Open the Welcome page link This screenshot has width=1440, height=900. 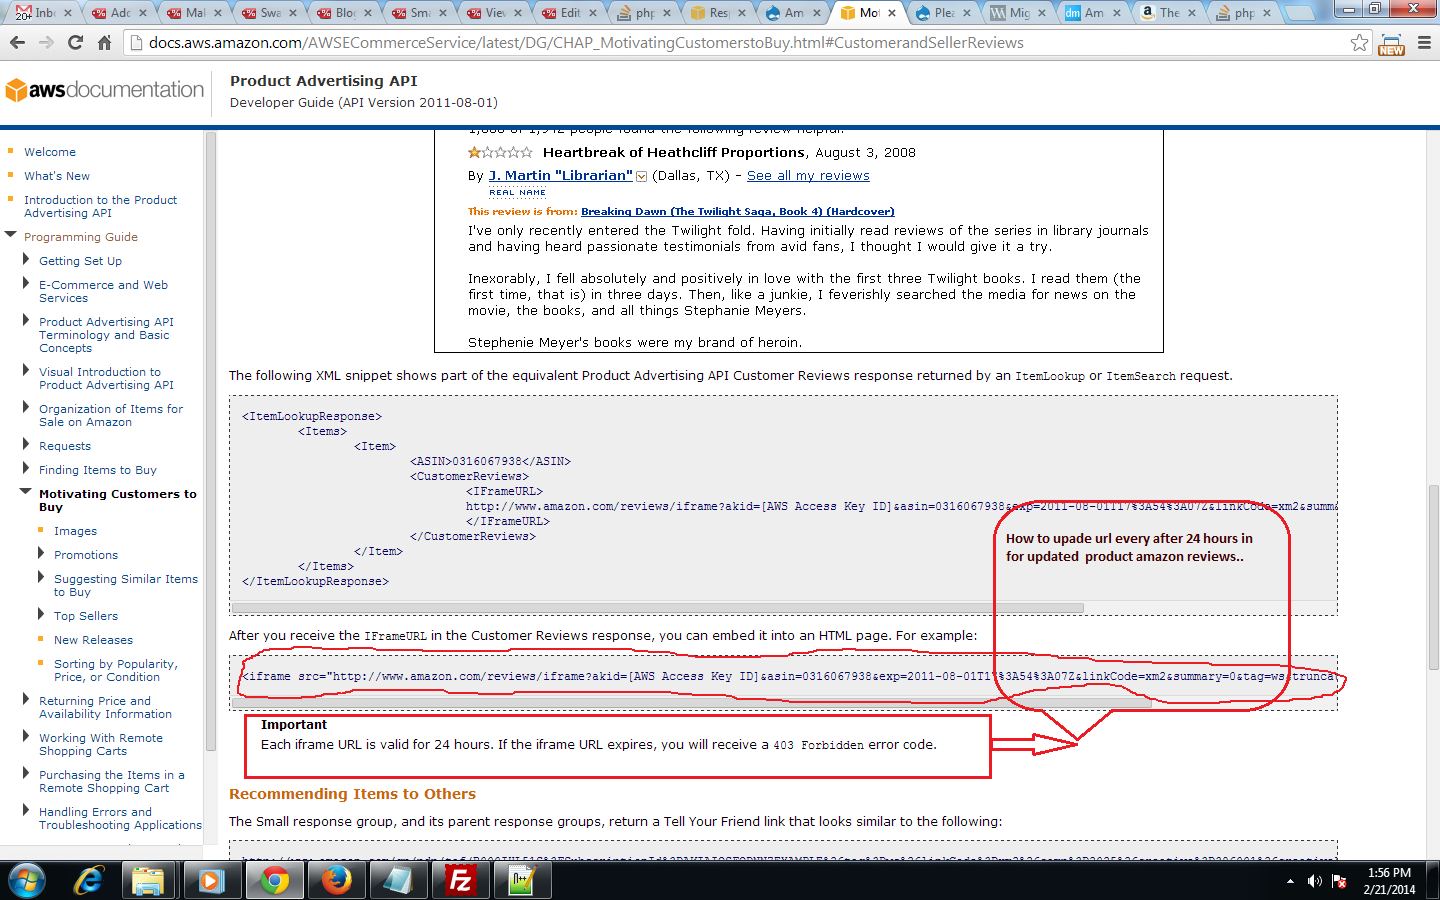click(x=50, y=152)
